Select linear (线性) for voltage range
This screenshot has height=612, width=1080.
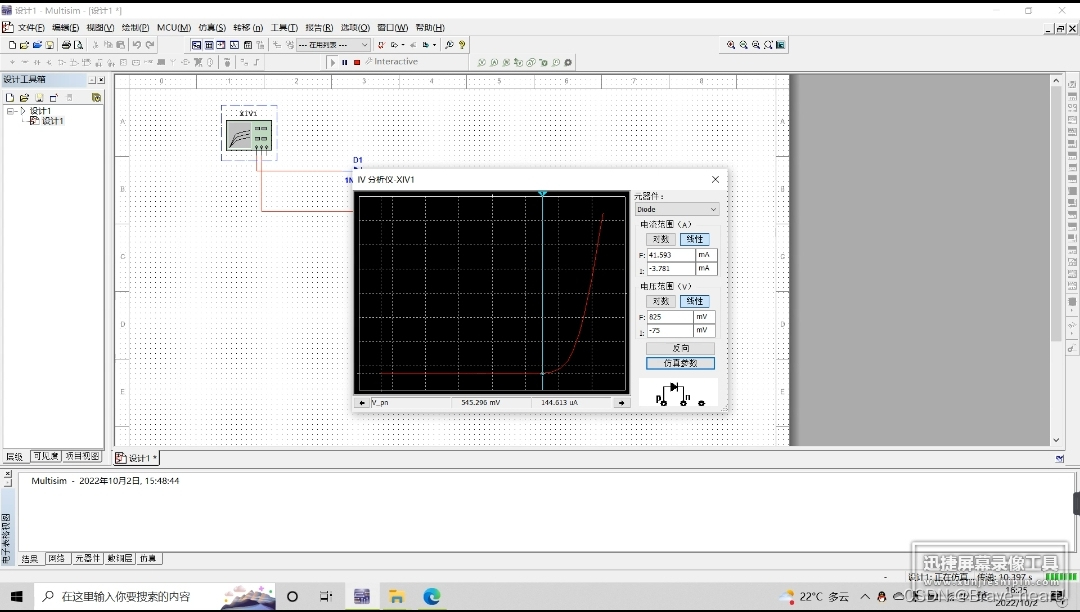pyautogui.click(x=695, y=301)
